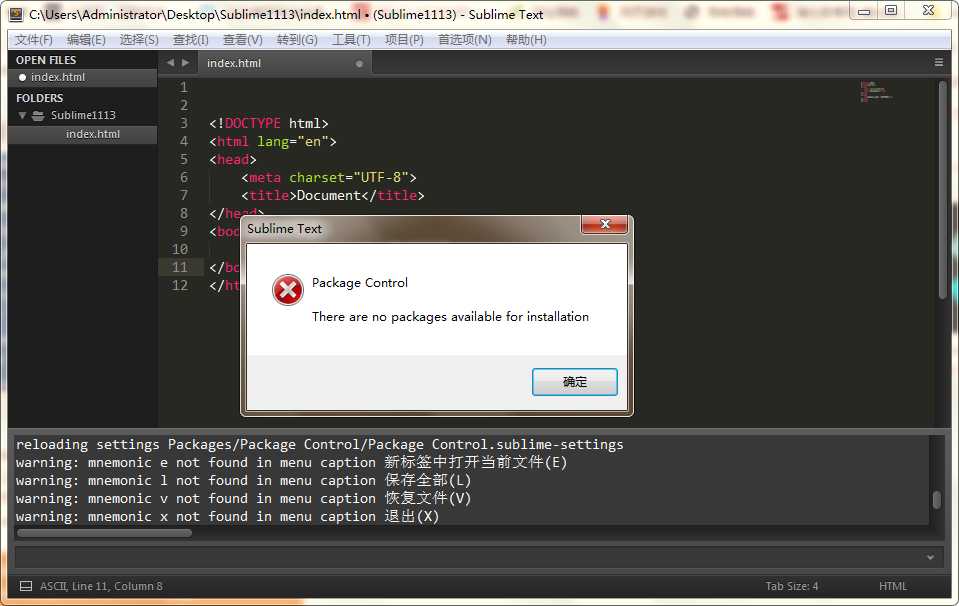The width and height of the screenshot is (959, 606).
Task: Click the editor vertical scrollbar
Action: point(942,191)
